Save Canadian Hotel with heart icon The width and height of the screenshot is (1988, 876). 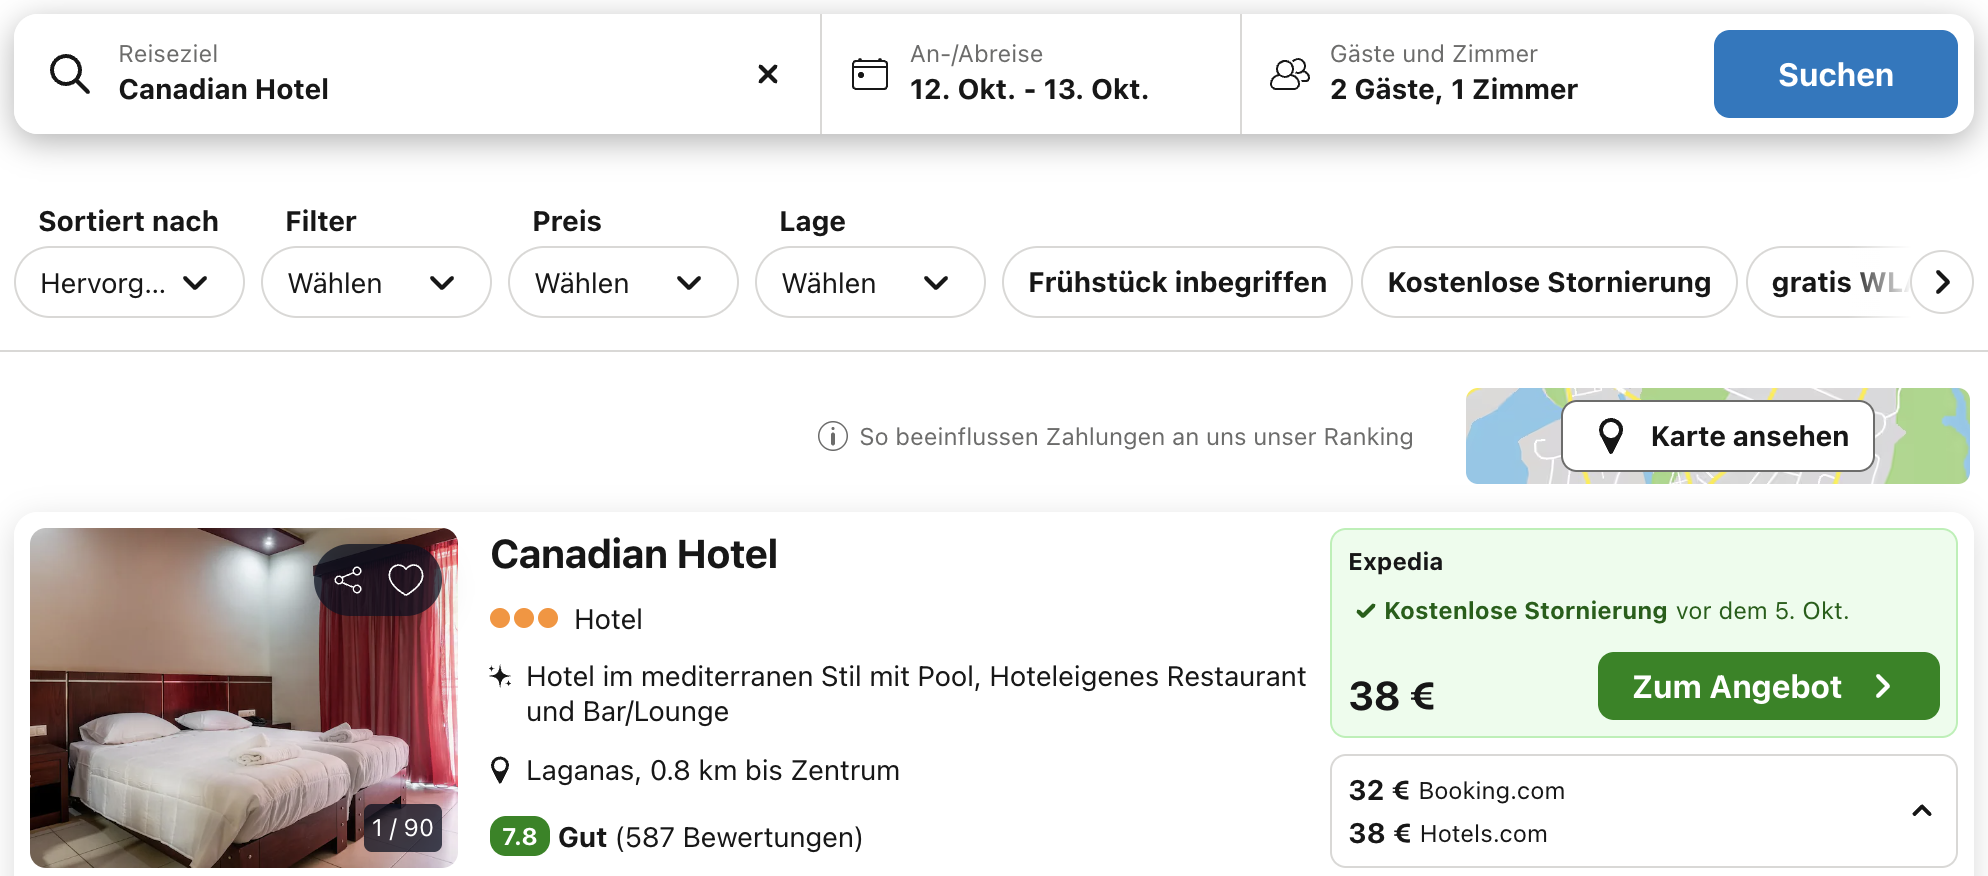click(406, 580)
